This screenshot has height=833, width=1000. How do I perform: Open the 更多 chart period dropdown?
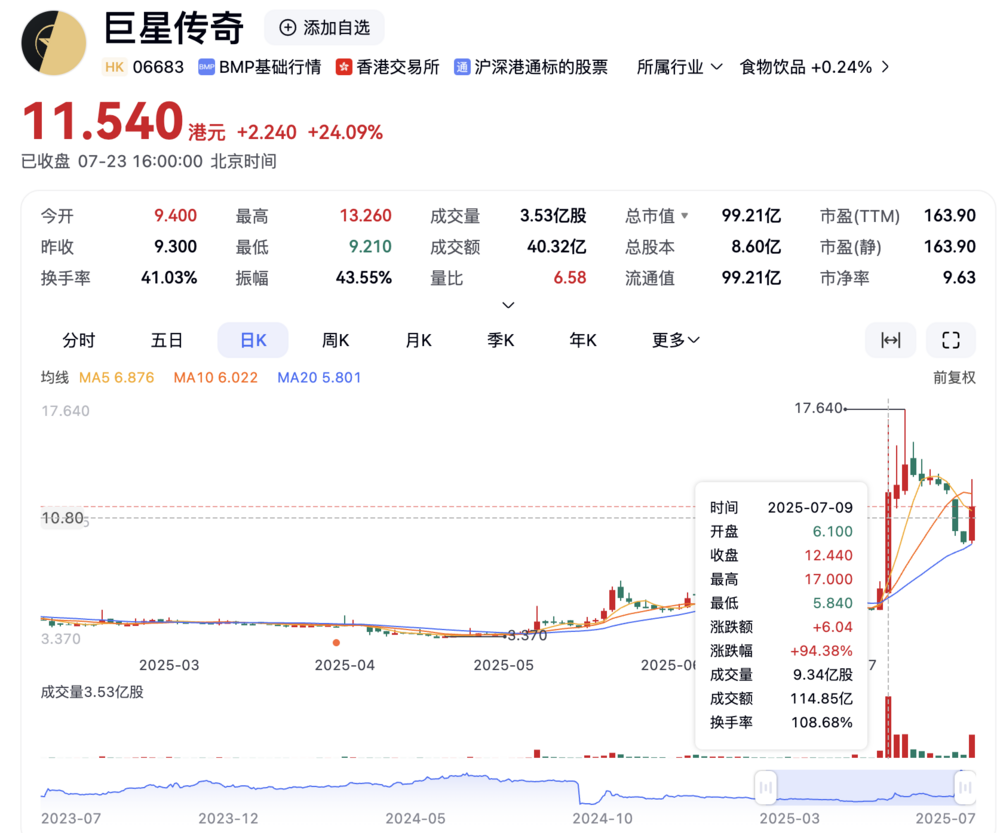click(x=675, y=340)
